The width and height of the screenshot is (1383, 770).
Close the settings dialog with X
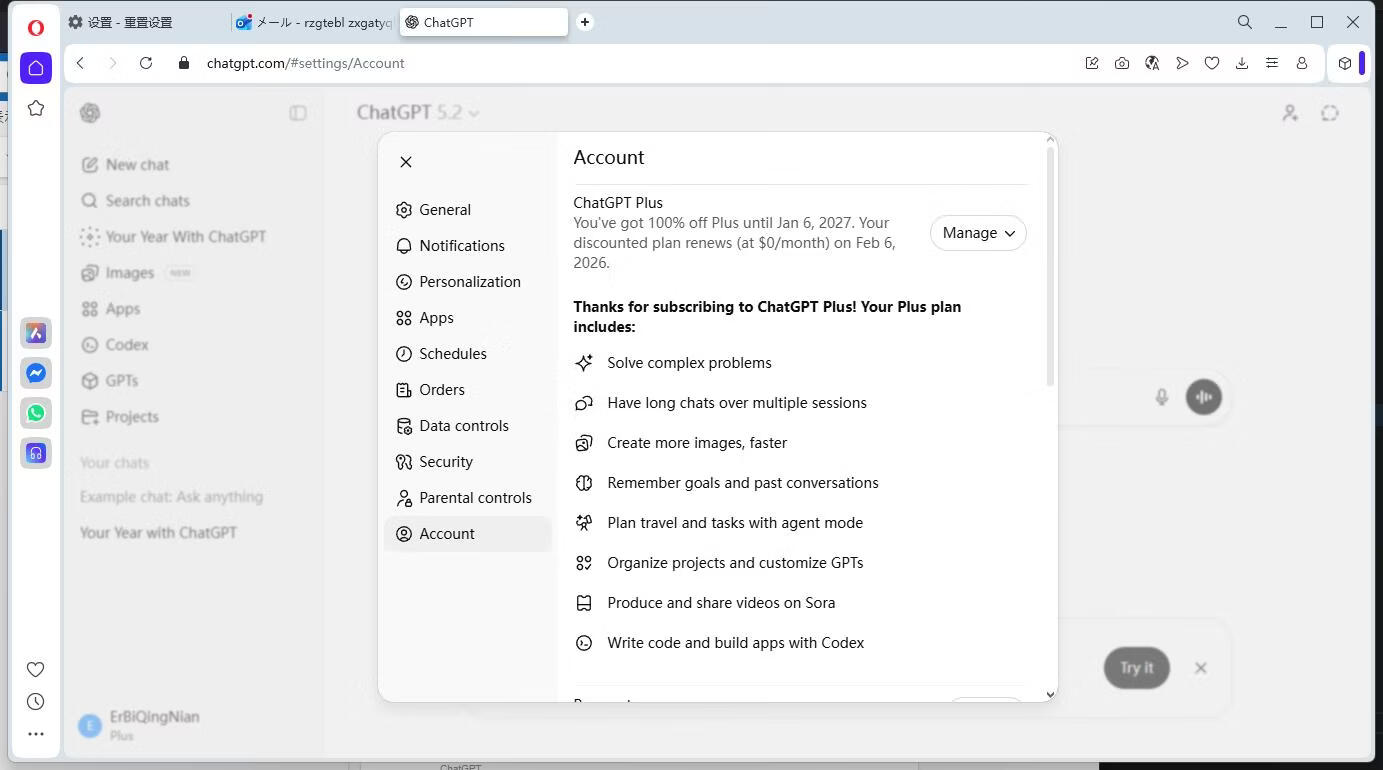406,162
